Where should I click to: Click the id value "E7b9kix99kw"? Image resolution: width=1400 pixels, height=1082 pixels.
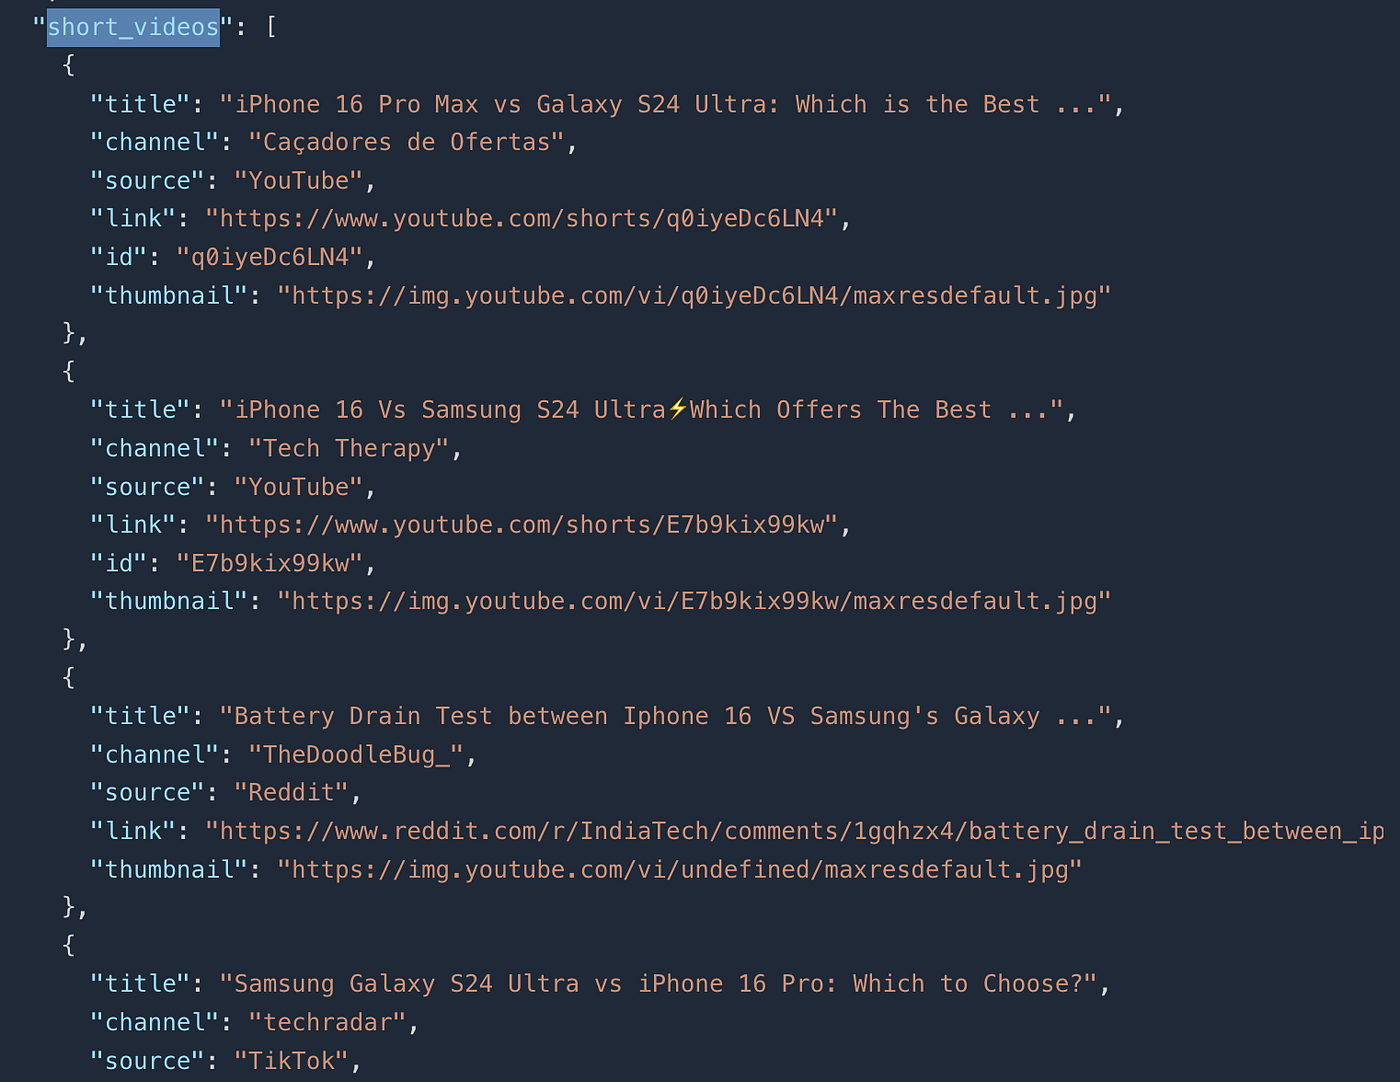coord(270,563)
